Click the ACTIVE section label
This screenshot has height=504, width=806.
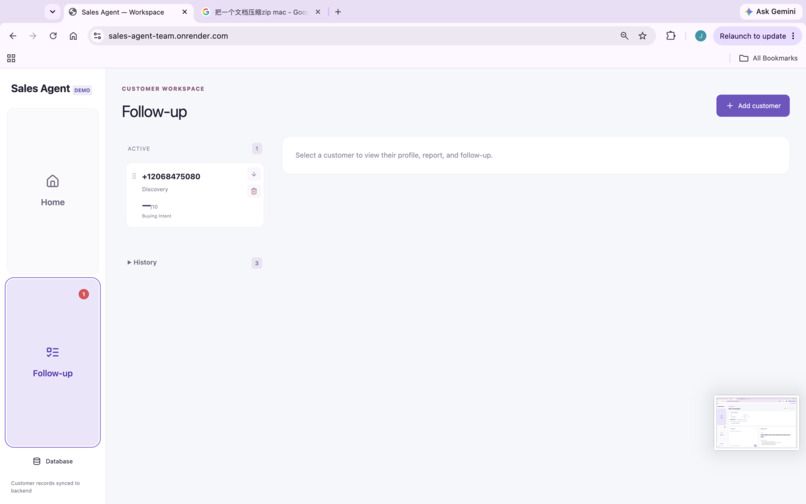point(139,149)
